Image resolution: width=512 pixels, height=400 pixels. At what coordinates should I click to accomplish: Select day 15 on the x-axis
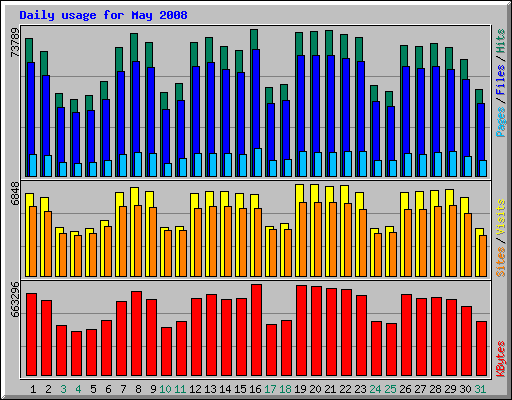tap(240, 389)
